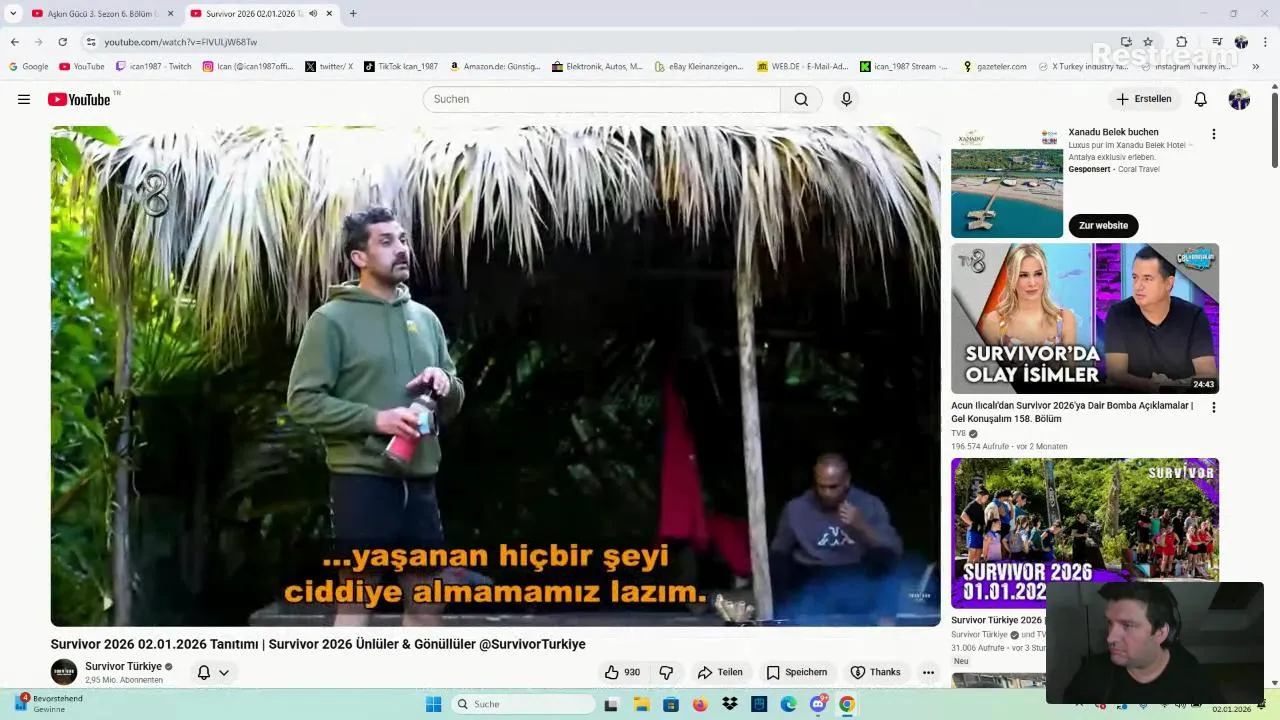The image size is (1280, 720).
Task: Open more actions for the video
Action: coord(928,672)
